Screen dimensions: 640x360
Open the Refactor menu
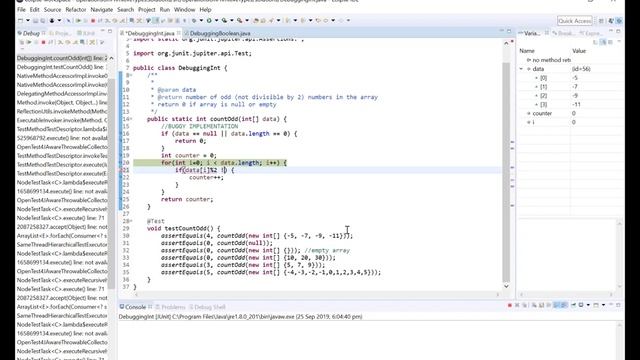tap(76, 9)
